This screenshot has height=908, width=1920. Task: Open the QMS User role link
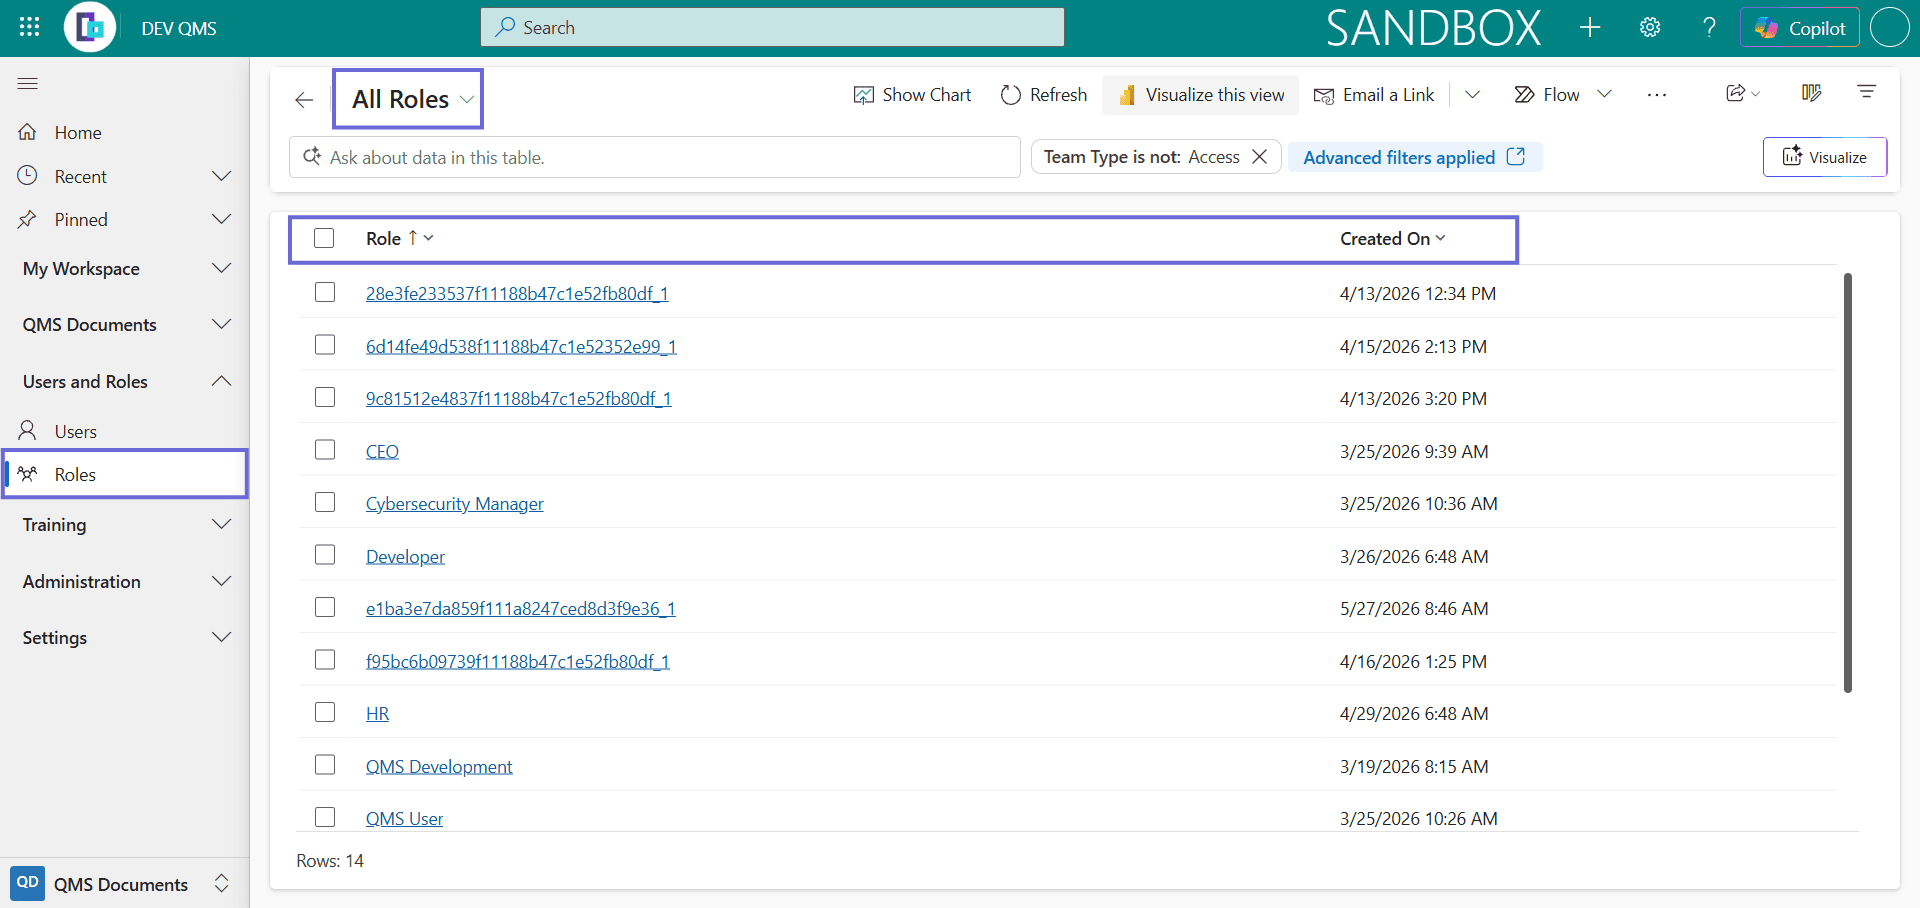[404, 818]
